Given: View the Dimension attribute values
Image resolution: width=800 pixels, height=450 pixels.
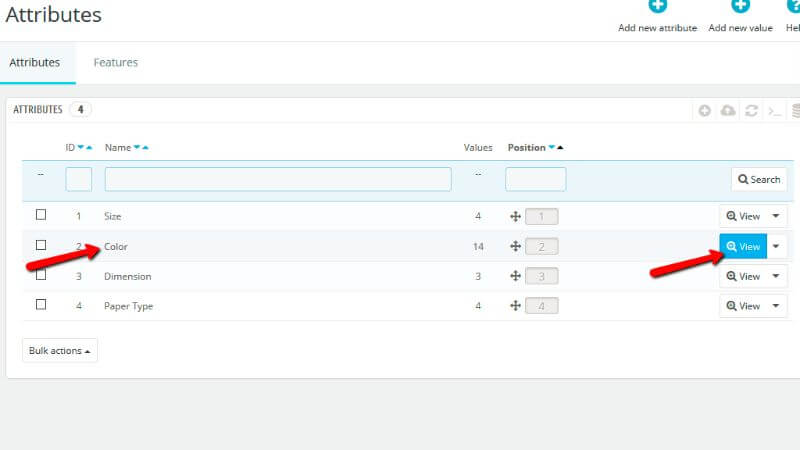Looking at the screenshot, I should tap(743, 276).
